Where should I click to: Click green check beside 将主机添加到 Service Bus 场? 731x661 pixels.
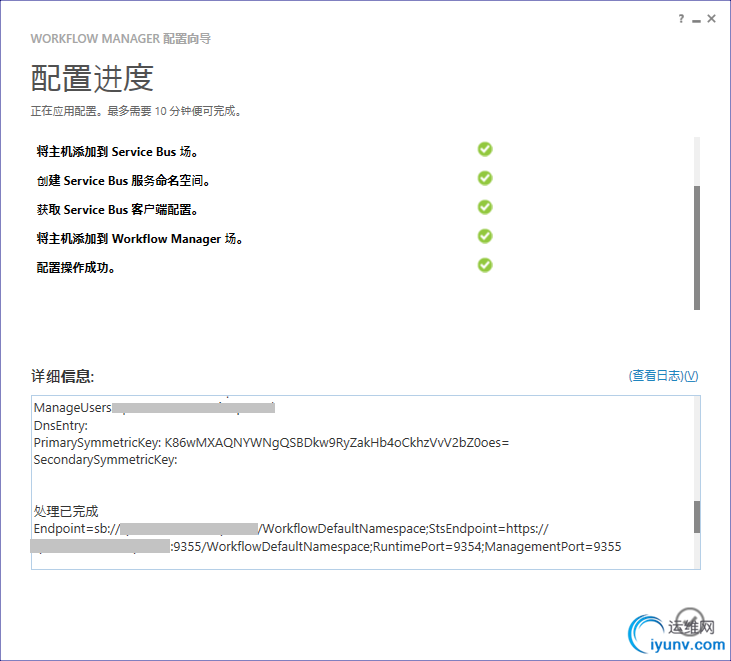point(485,149)
